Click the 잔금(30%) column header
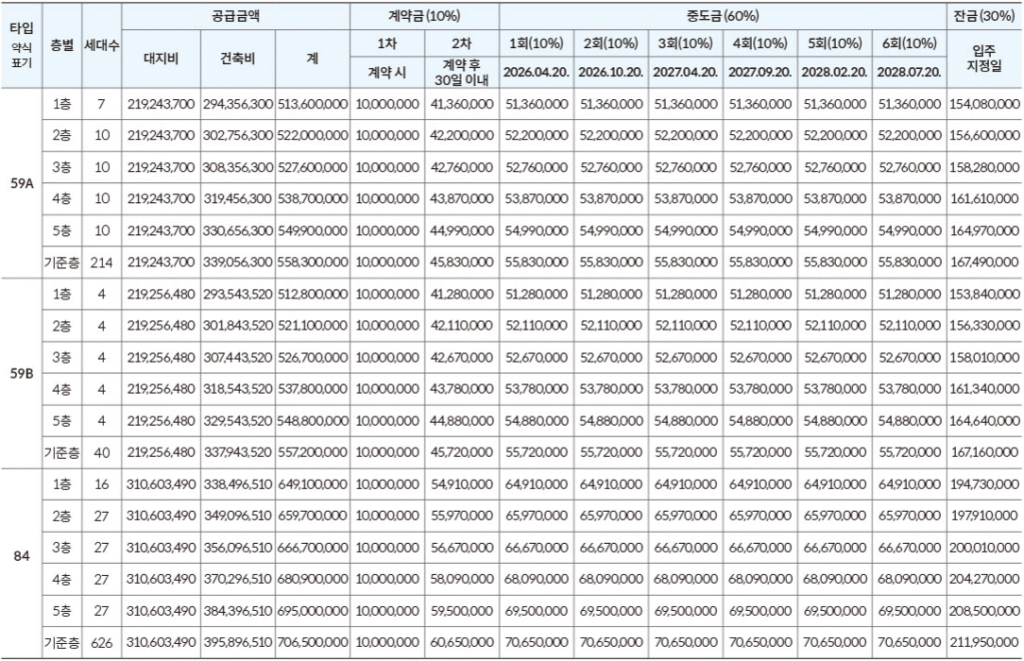The image size is (1024, 661). pyautogui.click(x=984, y=15)
